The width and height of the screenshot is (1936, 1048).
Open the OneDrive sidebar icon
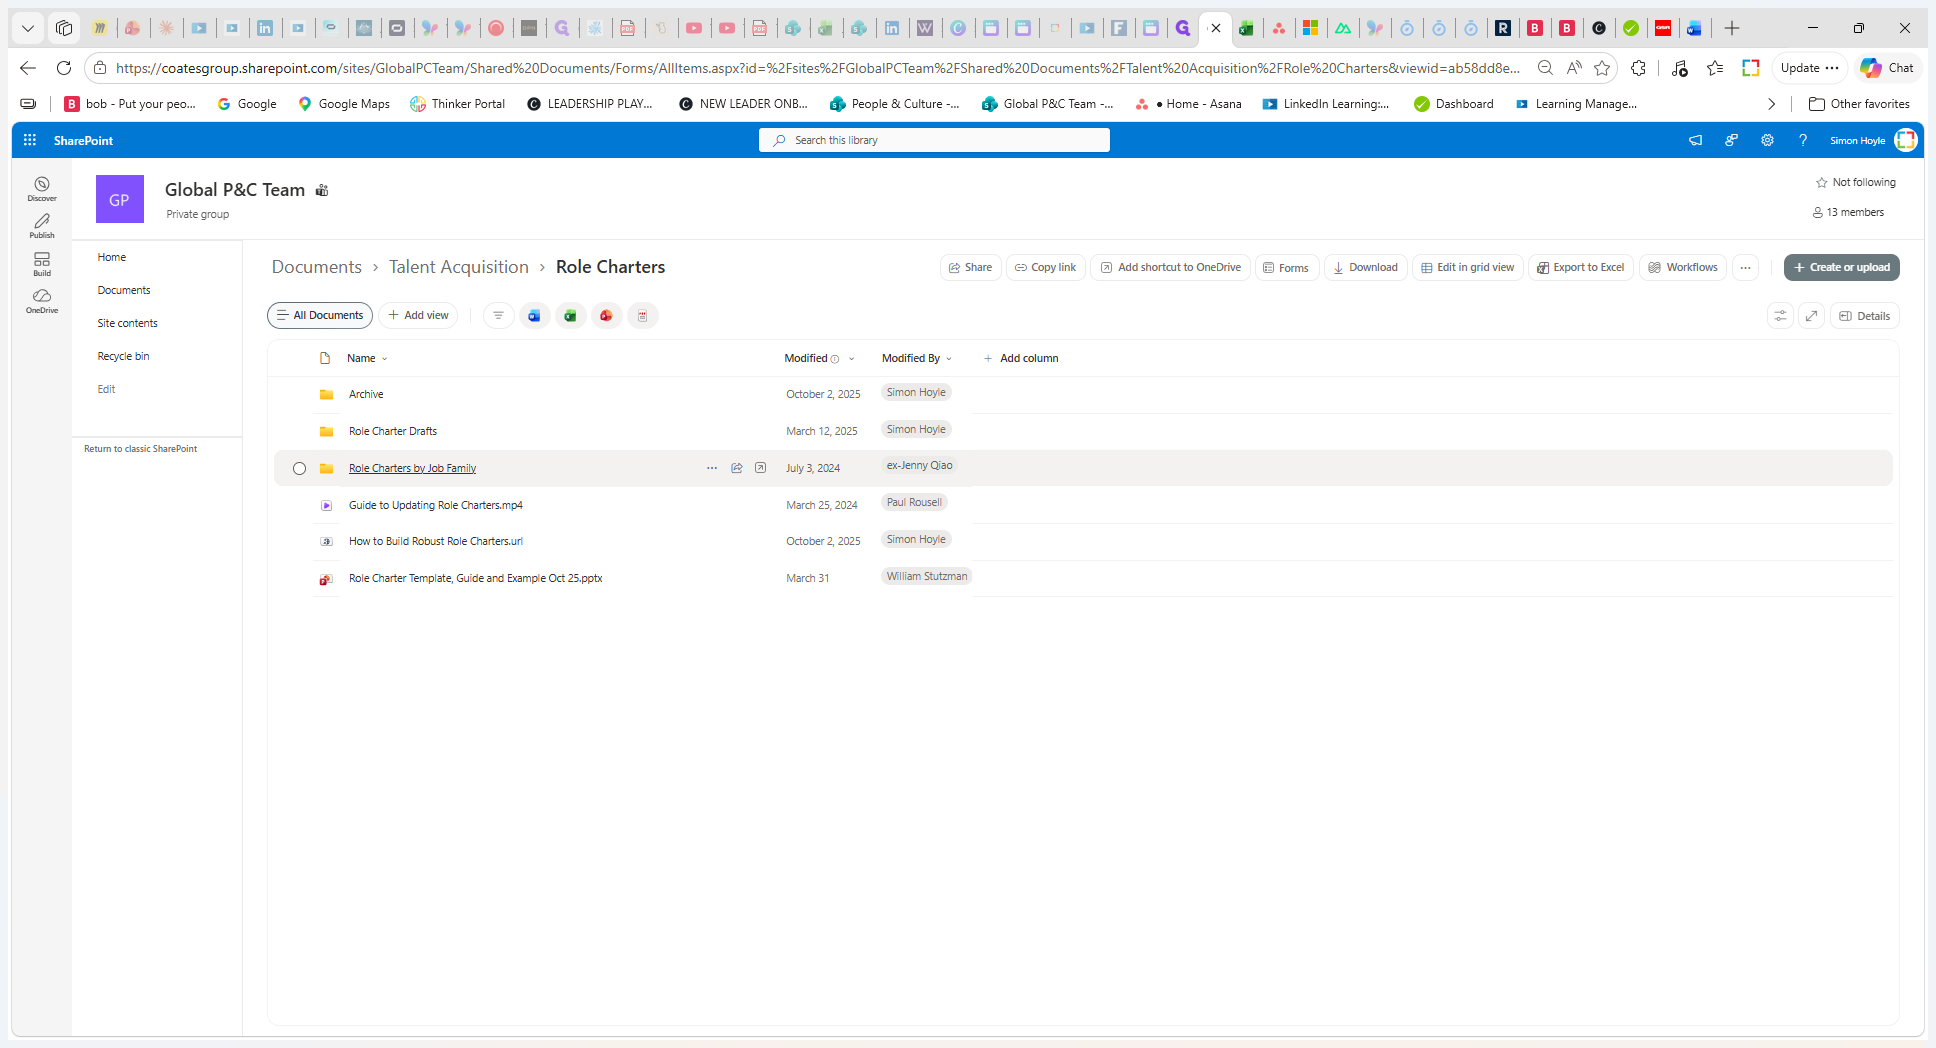tap(42, 300)
